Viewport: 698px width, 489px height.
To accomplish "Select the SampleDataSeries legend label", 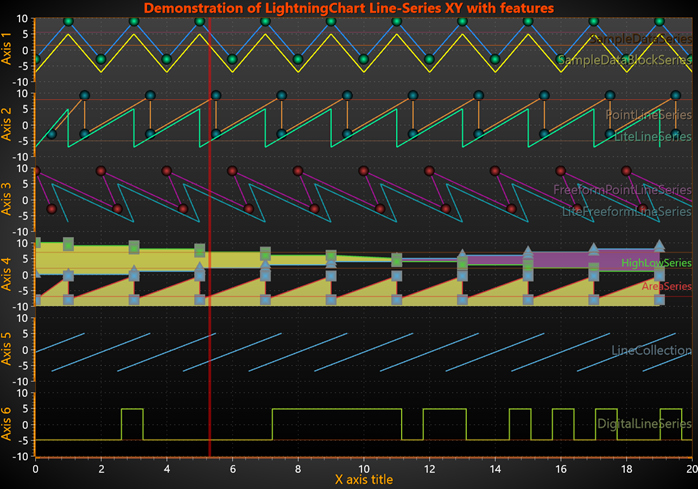I will 641,39.
